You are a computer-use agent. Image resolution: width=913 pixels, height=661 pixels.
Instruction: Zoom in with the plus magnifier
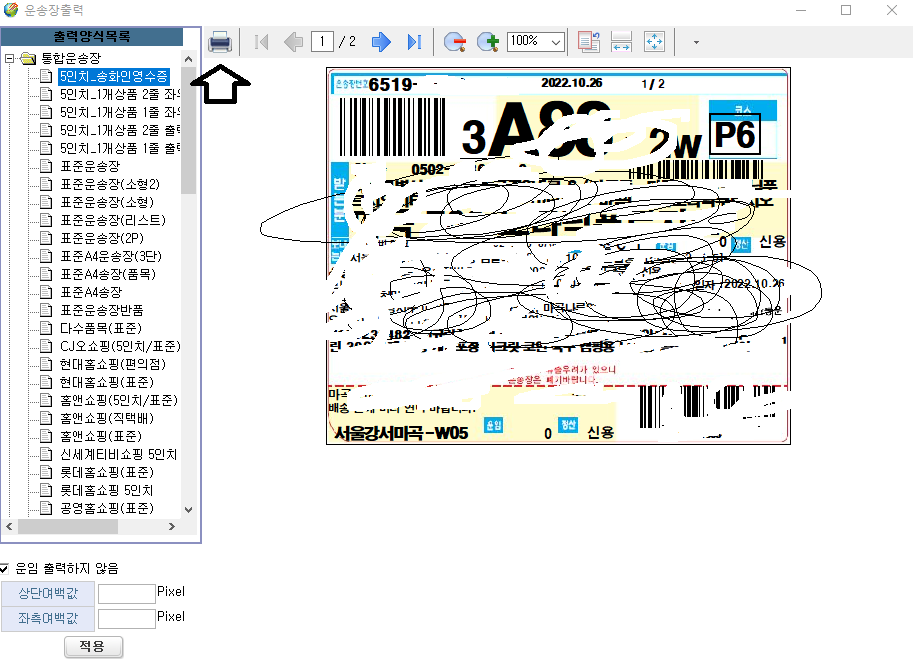488,42
